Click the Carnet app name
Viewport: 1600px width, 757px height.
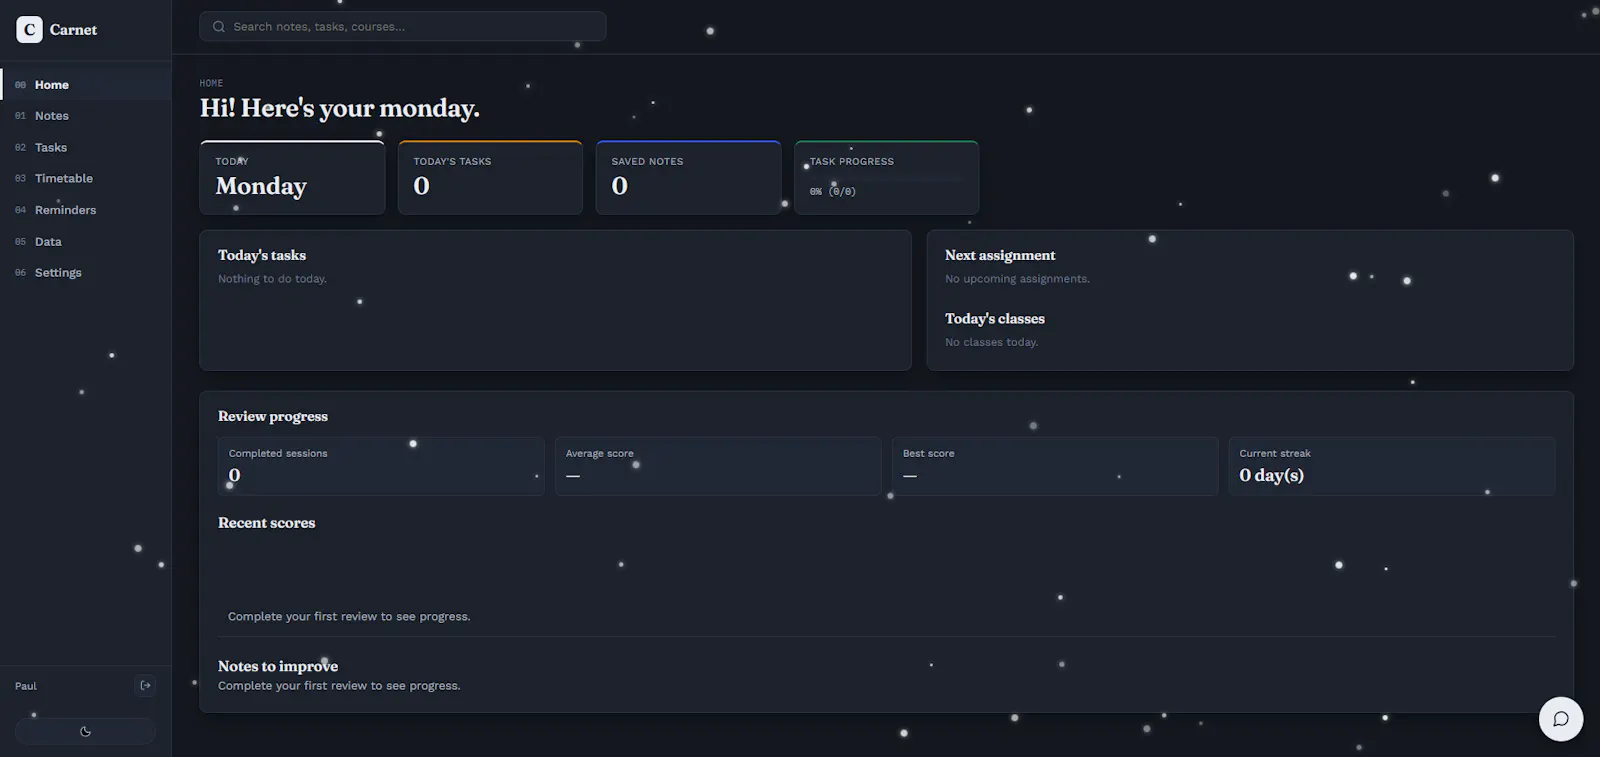pyautogui.click(x=73, y=30)
